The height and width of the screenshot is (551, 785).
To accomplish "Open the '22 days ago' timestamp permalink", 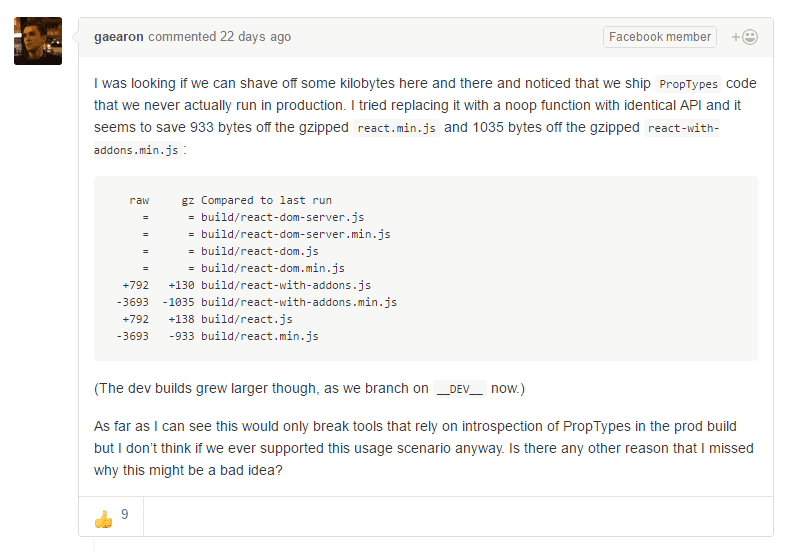I will (x=255, y=37).
